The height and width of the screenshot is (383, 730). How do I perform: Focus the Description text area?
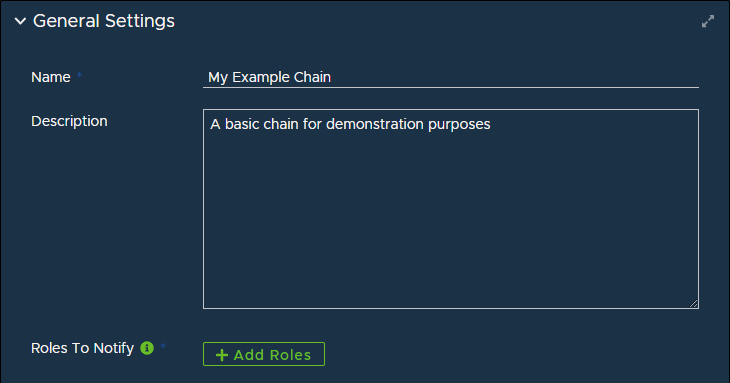click(451, 209)
